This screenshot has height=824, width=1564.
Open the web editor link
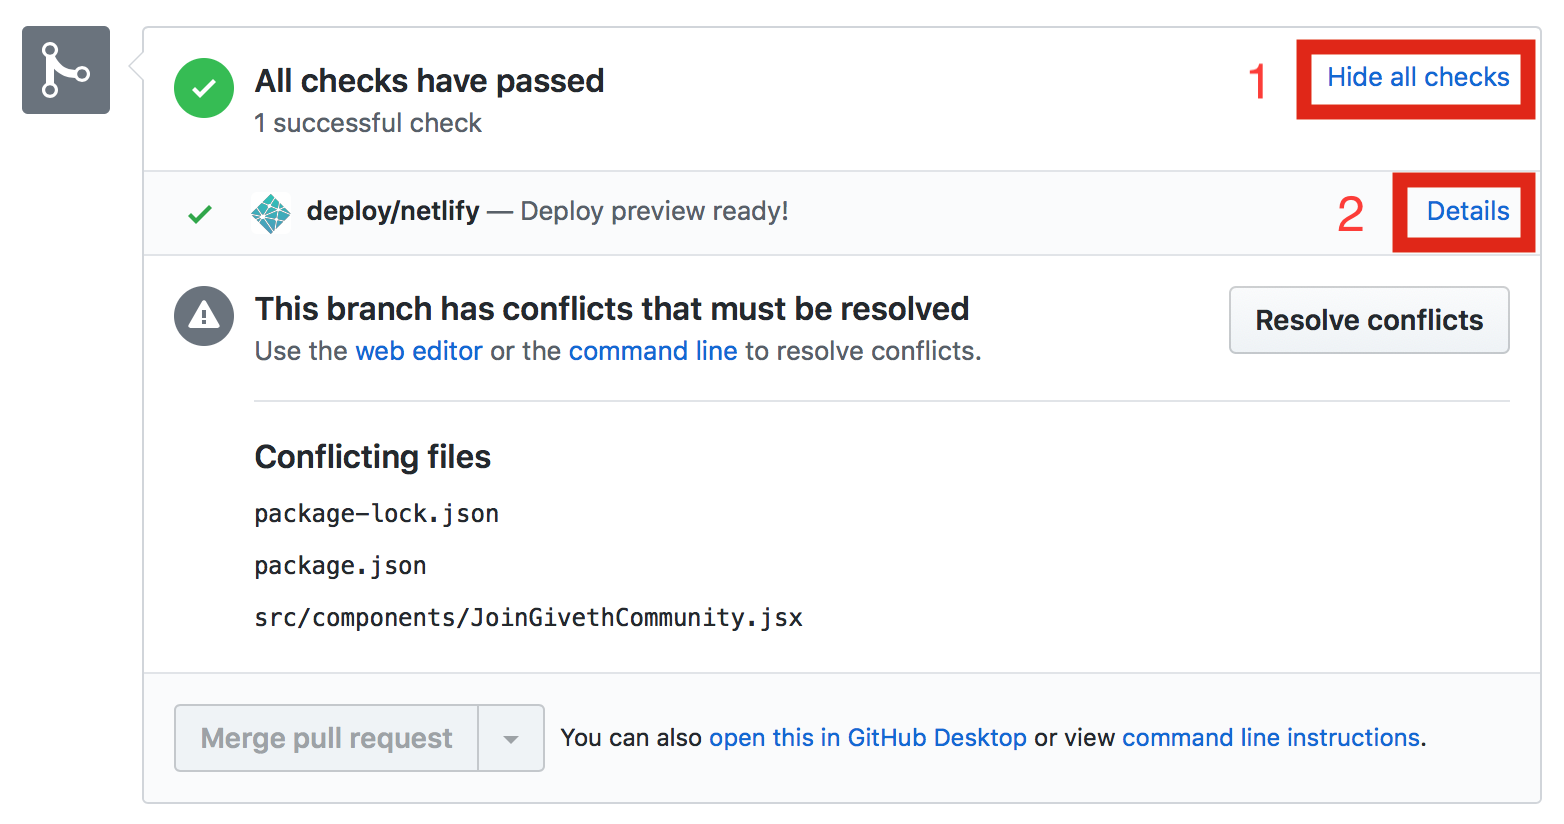(419, 351)
